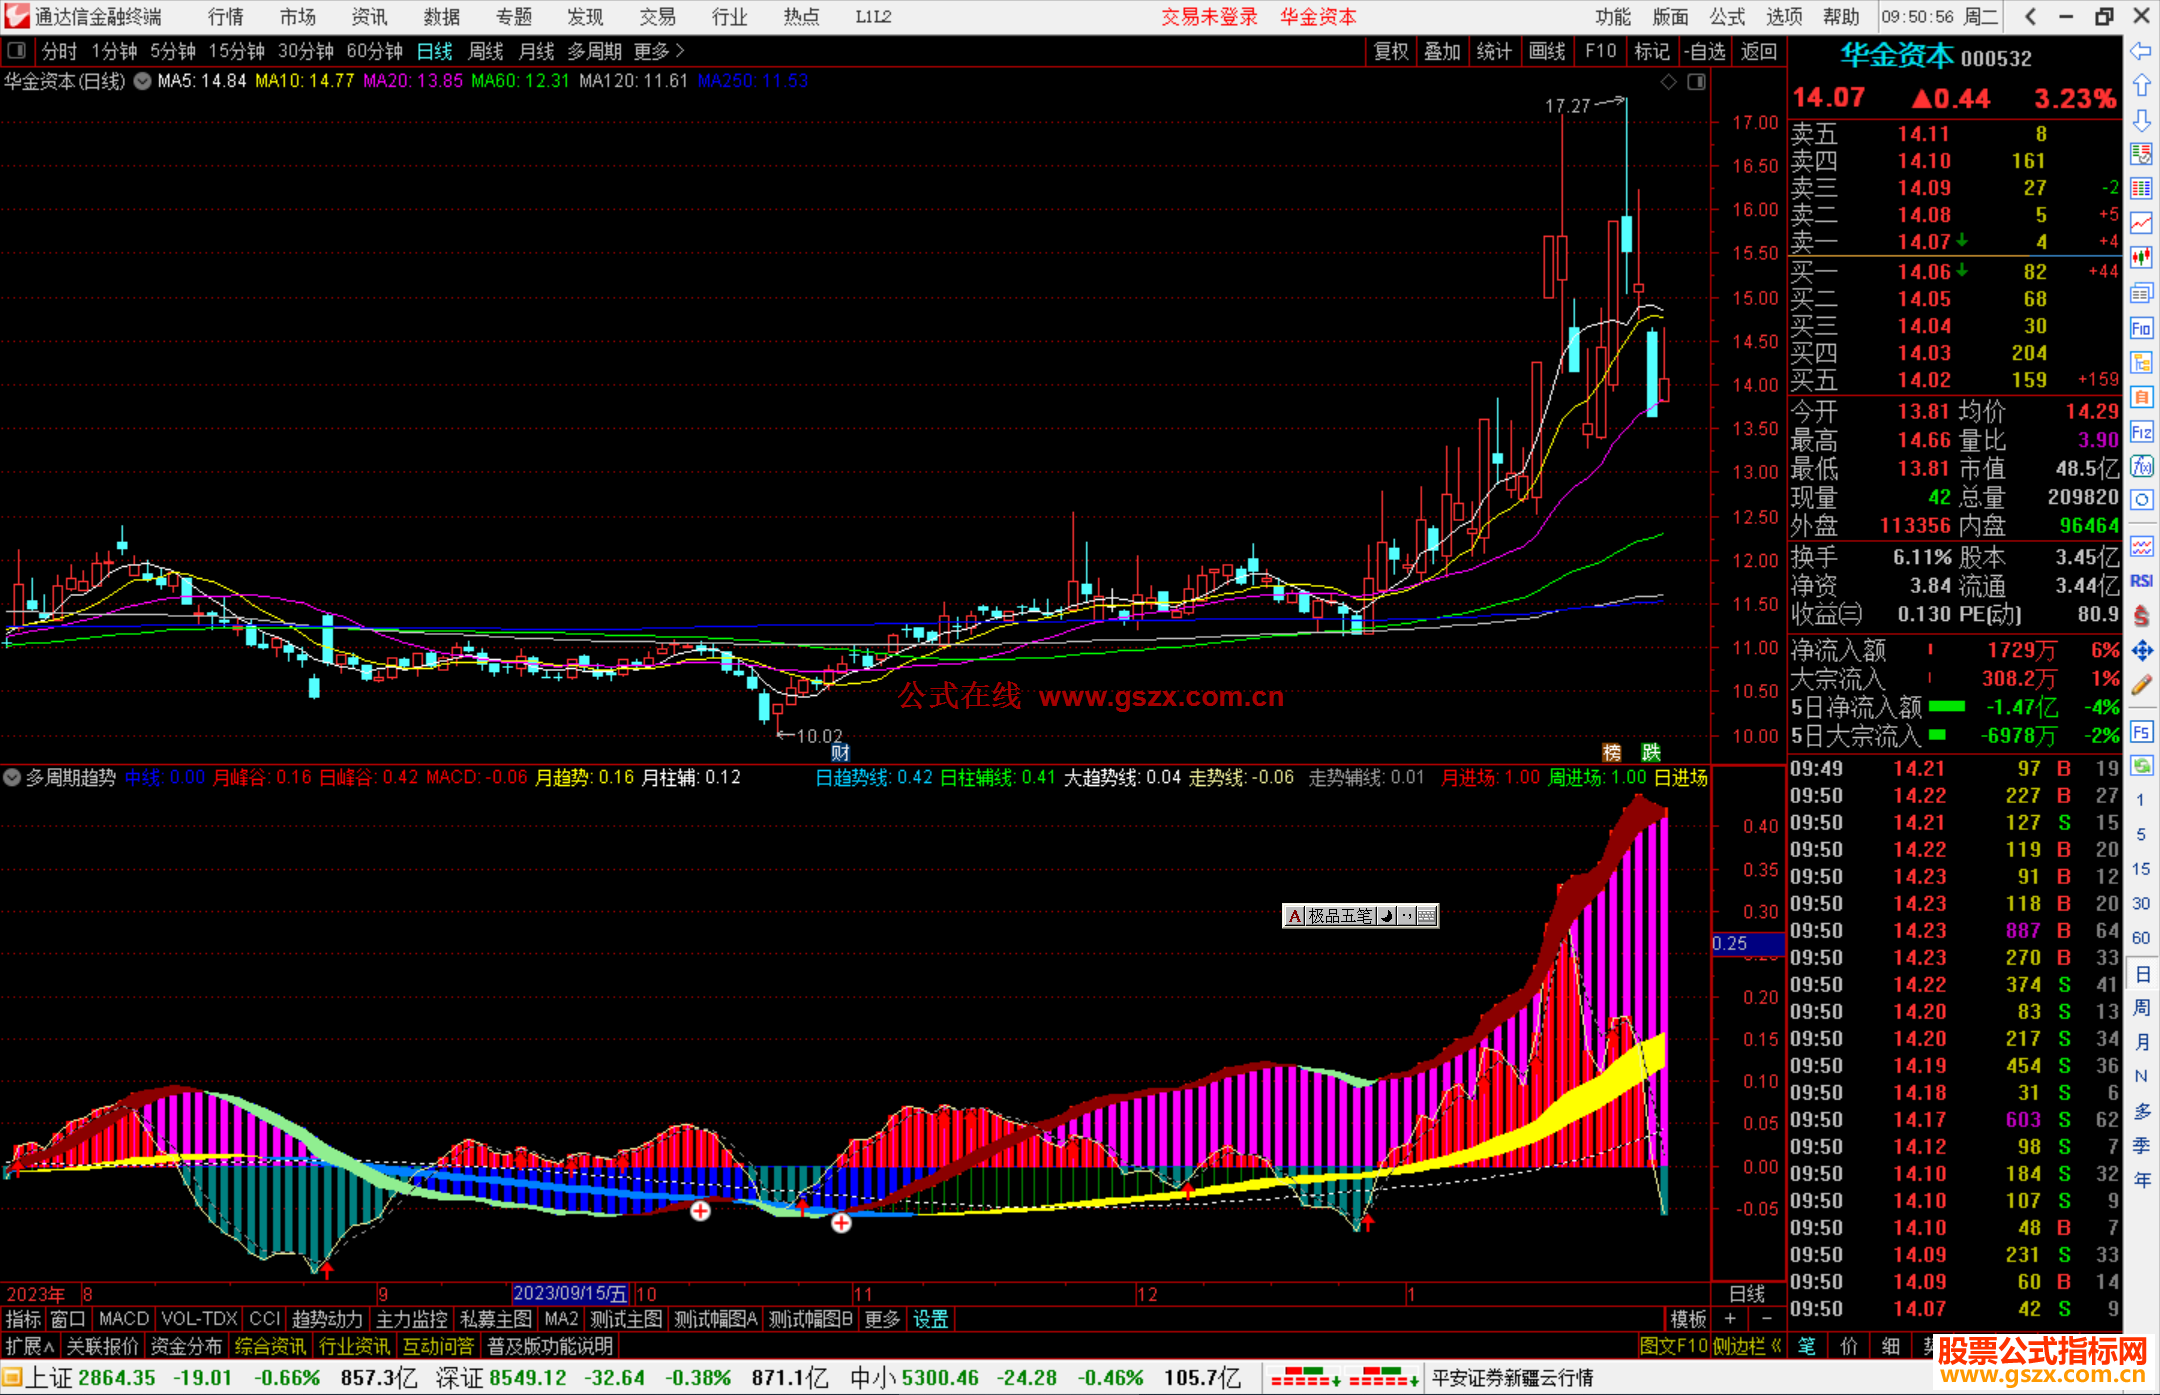Click the 复权 button above the chart

tap(1391, 51)
